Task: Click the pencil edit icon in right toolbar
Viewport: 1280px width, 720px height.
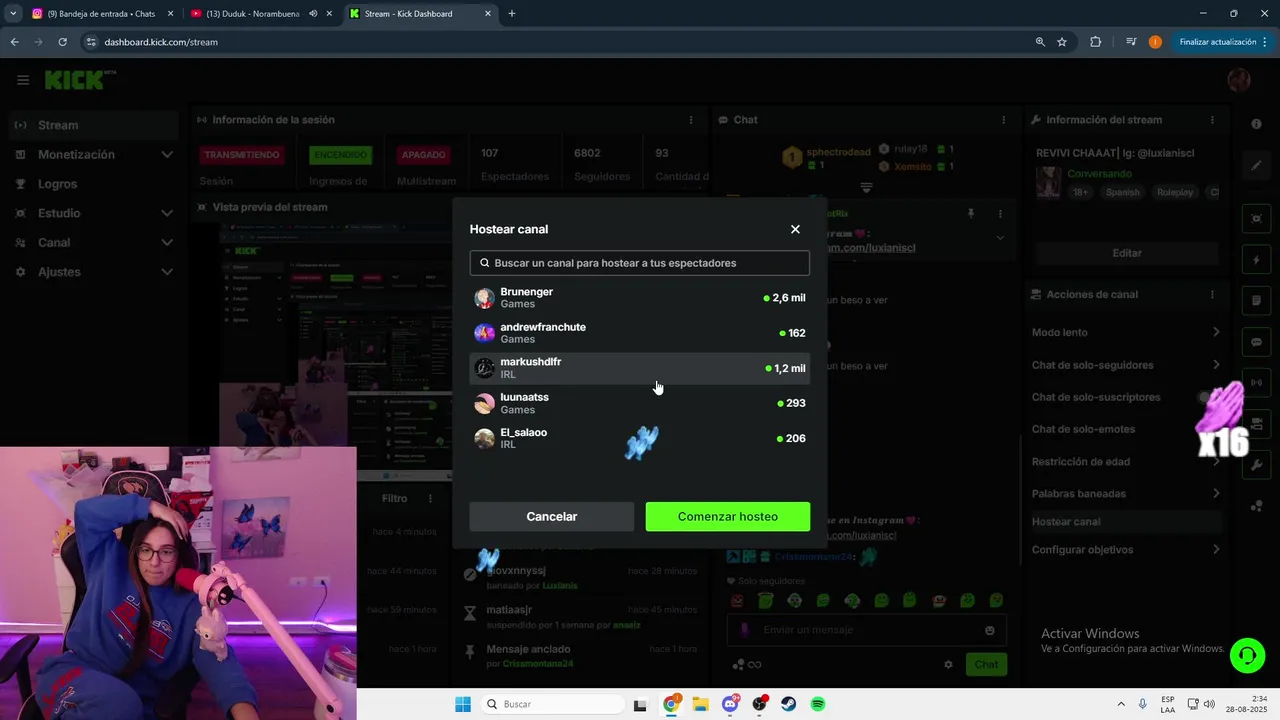Action: pyautogui.click(x=1256, y=165)
